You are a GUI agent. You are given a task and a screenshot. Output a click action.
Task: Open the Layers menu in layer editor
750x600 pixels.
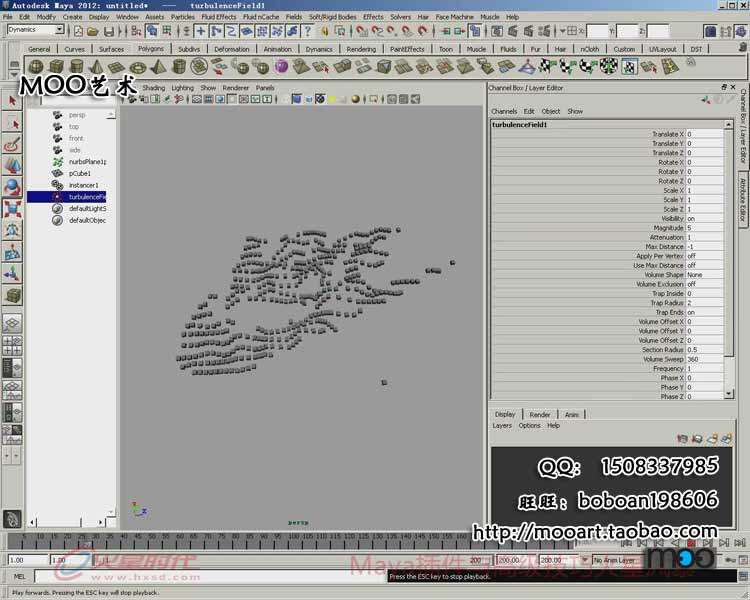tap(502, 425)
